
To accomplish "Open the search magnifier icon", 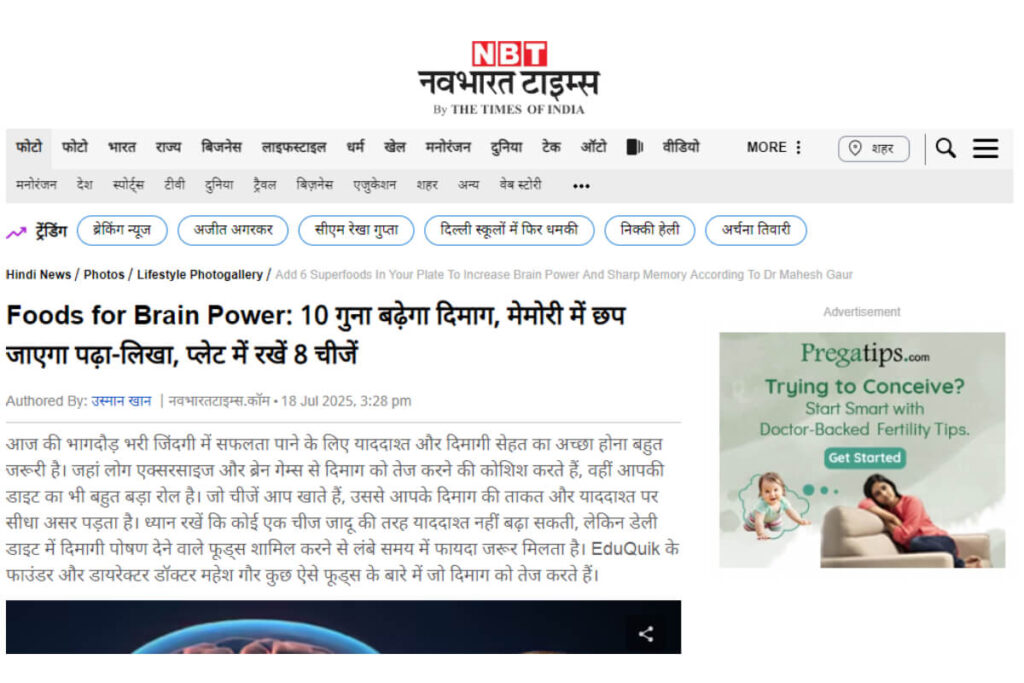I will click(x=945, y=148).
